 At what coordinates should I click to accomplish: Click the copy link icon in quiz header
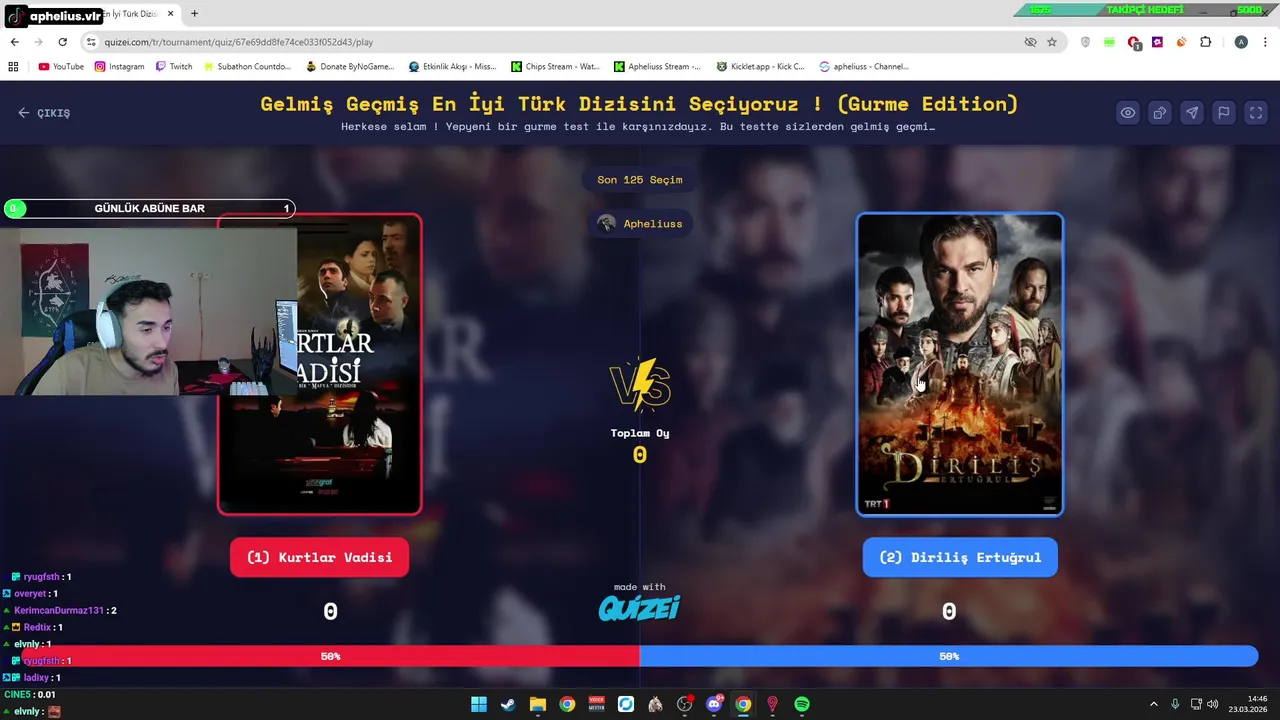pos(1160,113)
